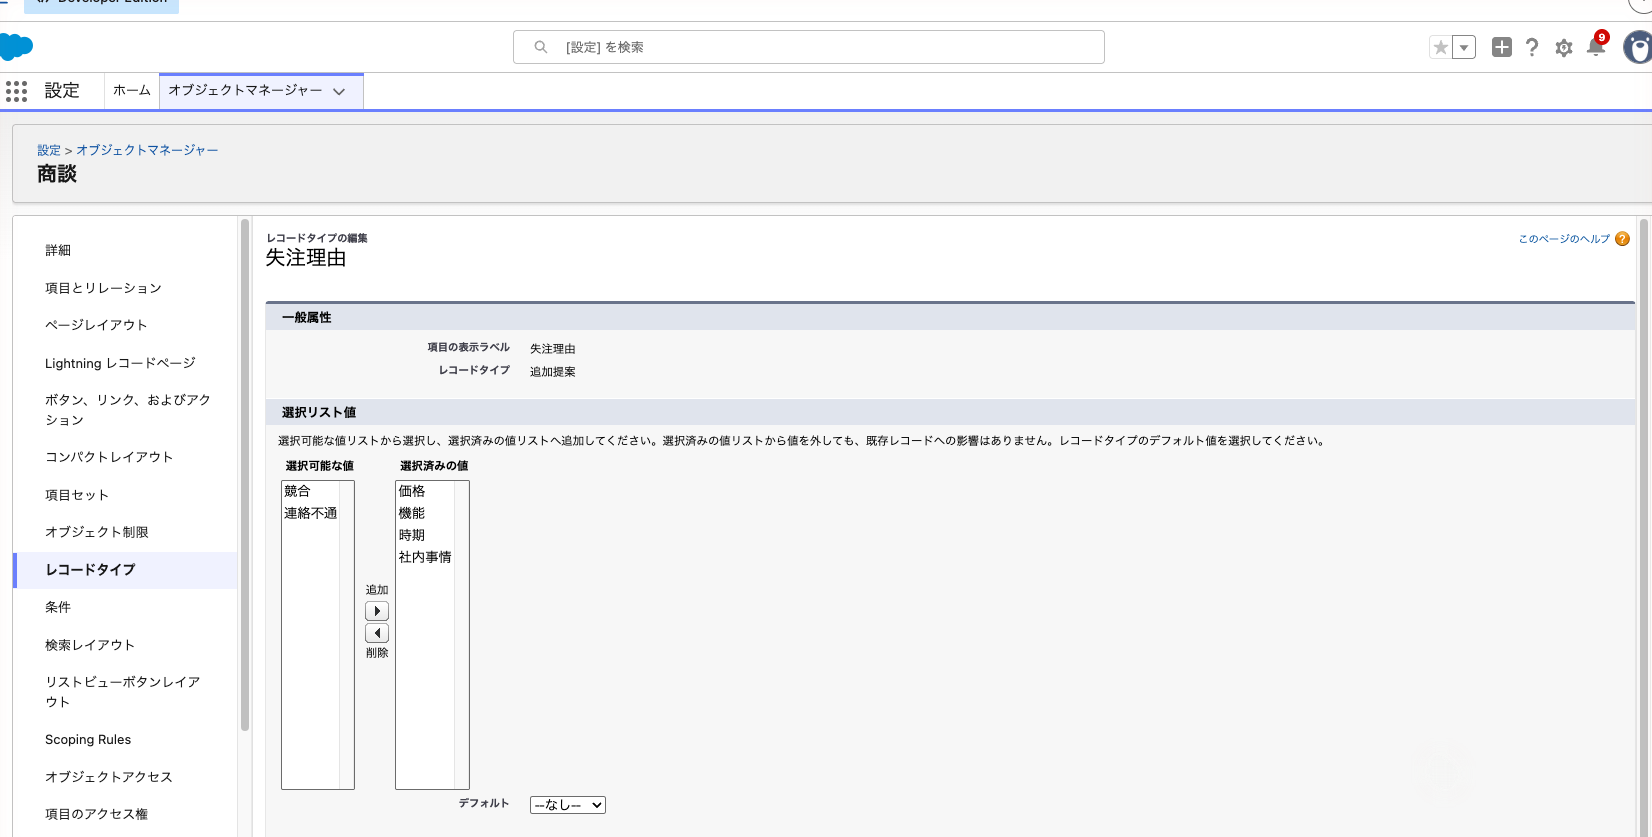Image resolution: width=1652 pixels, height=837 pixels.
Task: Select 価格 in the selected values list
Action: pos(412,491)
